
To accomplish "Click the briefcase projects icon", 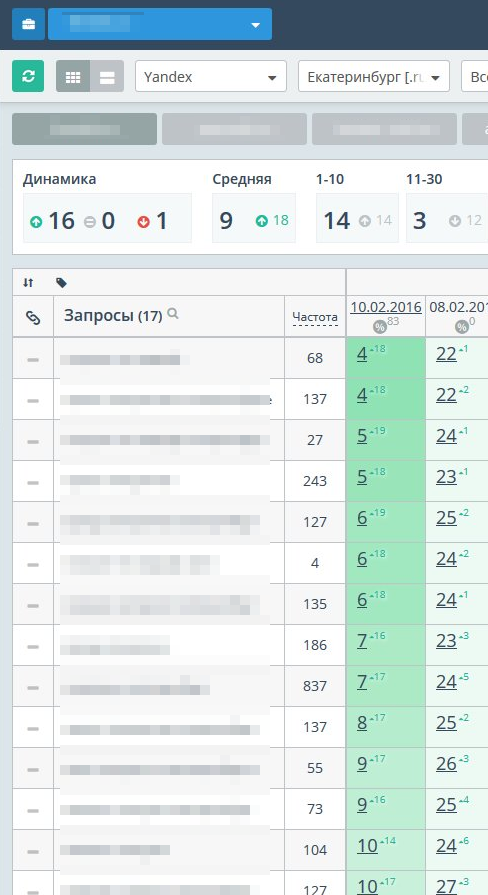I will tap(28, 24).
